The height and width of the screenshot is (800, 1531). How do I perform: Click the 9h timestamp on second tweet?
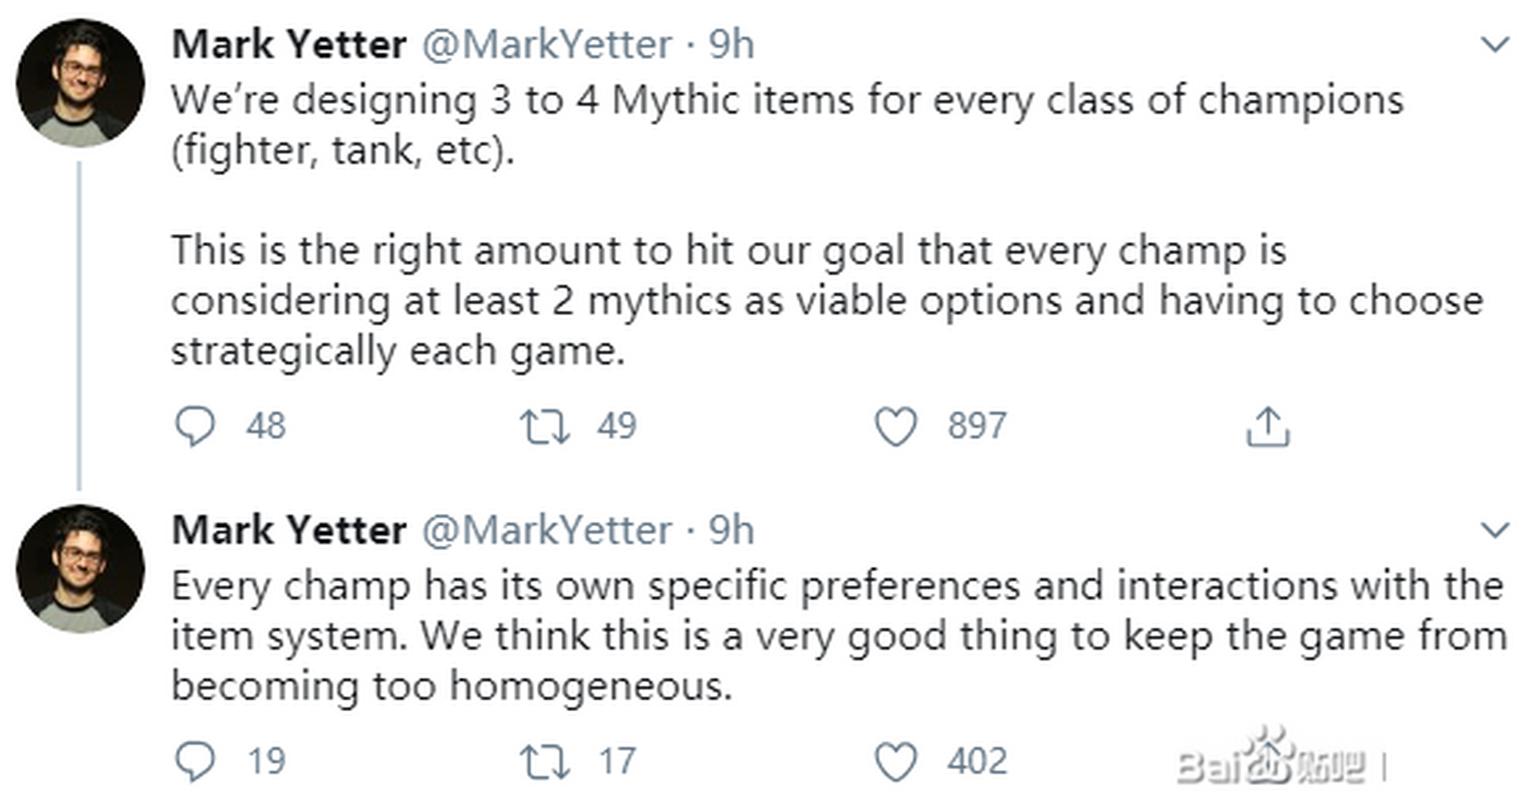click(731, 530)
